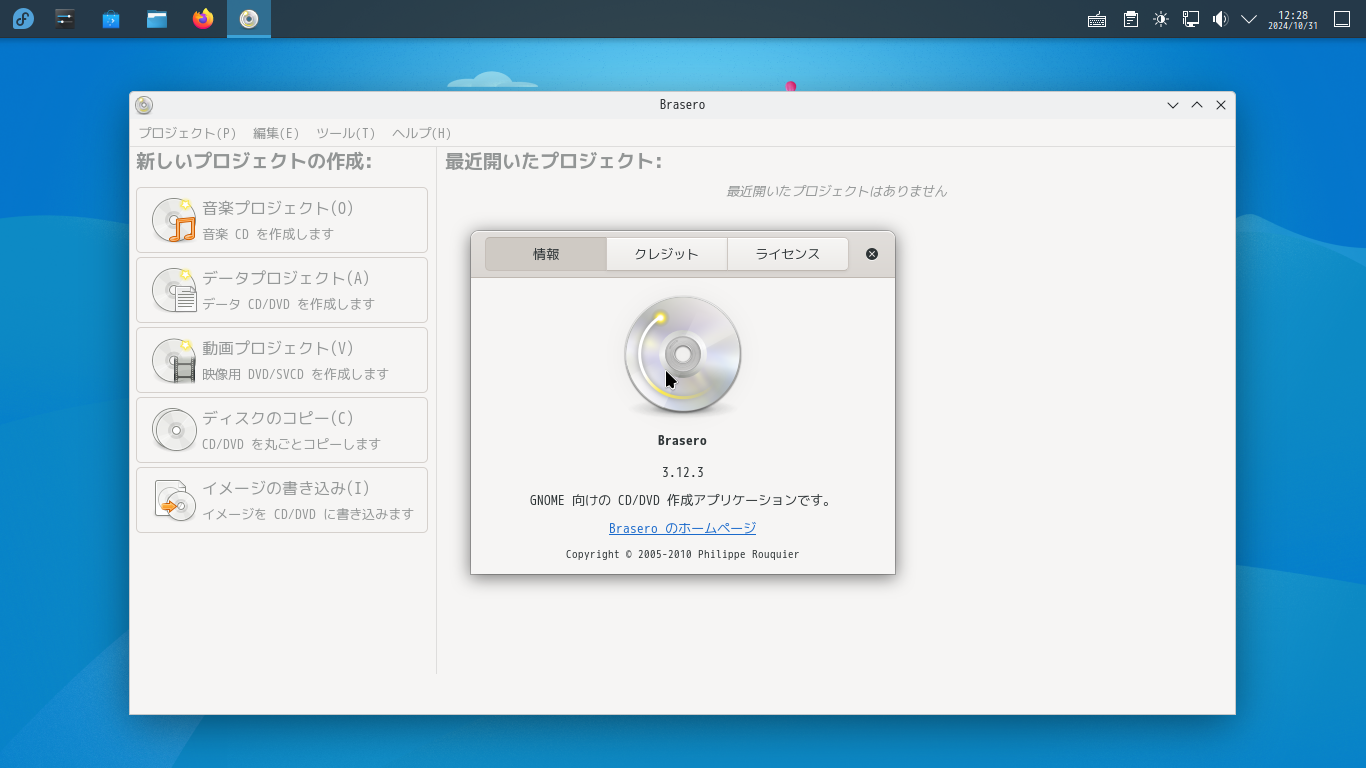This screenshot has height=768, width=1366.
Task: Open the network connections tray icon
Action: 1190,19
